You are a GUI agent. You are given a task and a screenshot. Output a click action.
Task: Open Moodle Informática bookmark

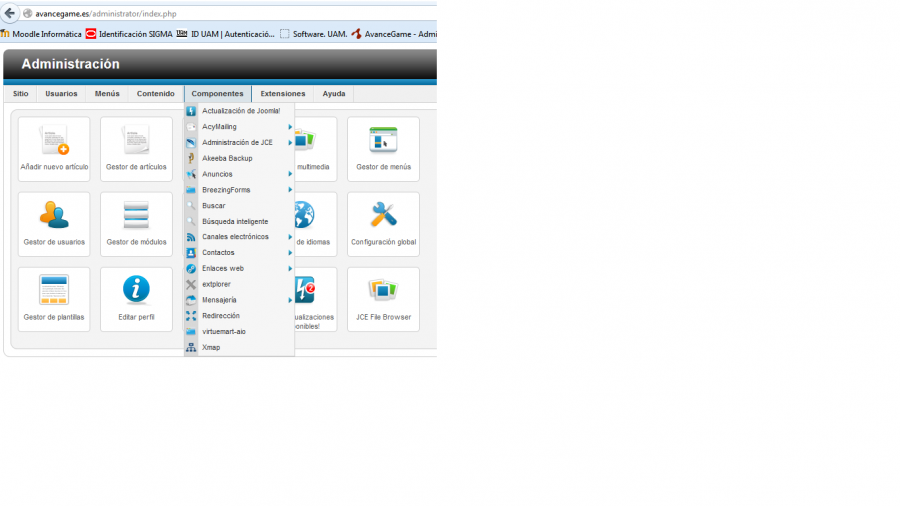41,34
